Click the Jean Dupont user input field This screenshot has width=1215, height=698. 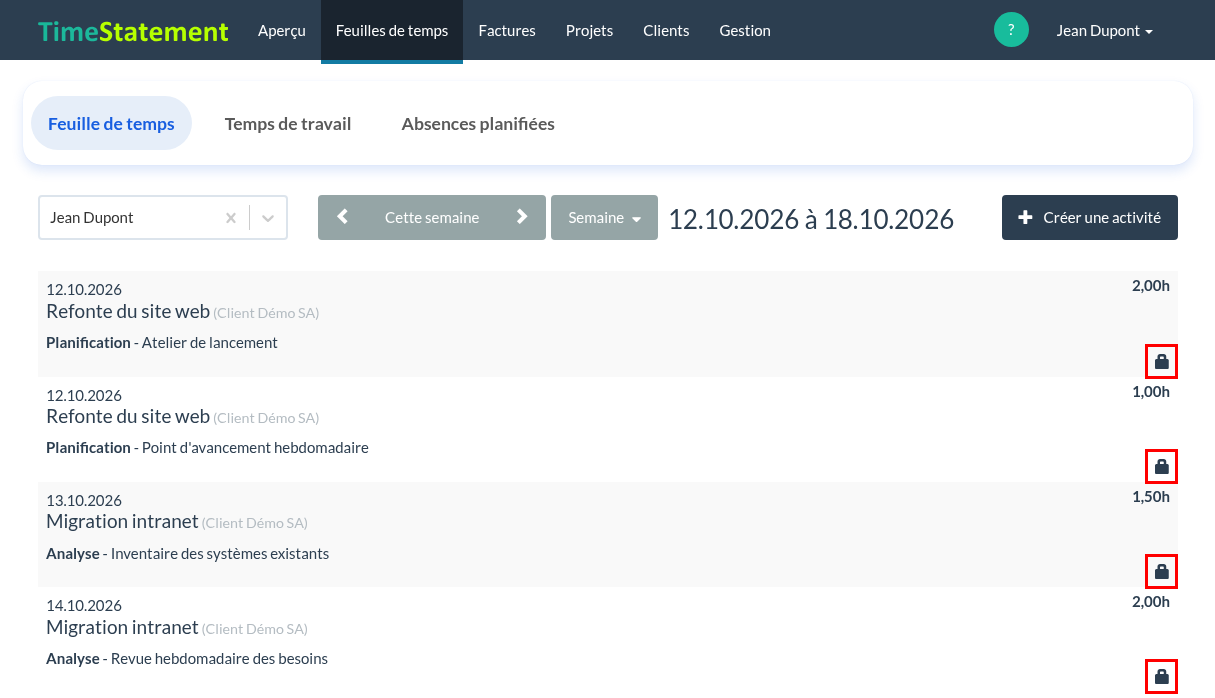pyautogui.click(x=163, y=217)
